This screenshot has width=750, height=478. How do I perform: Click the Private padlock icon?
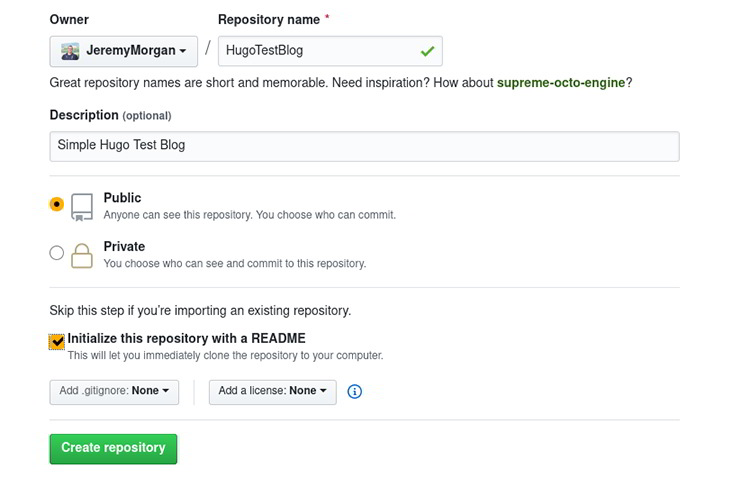tap(82, 255)
